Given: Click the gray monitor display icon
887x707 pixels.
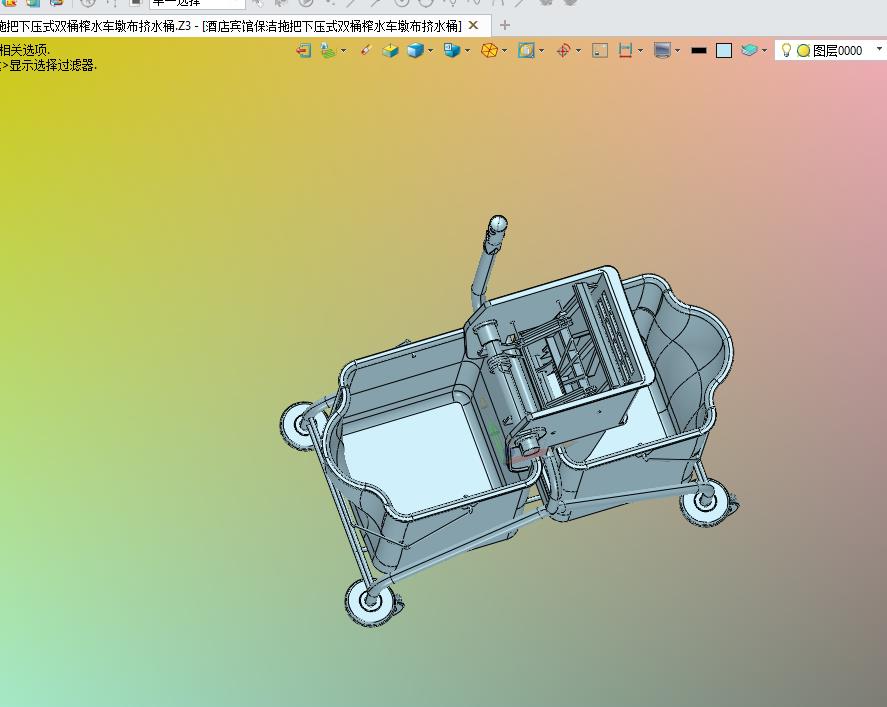Looking at the screenshot, I should pos(662,50).
